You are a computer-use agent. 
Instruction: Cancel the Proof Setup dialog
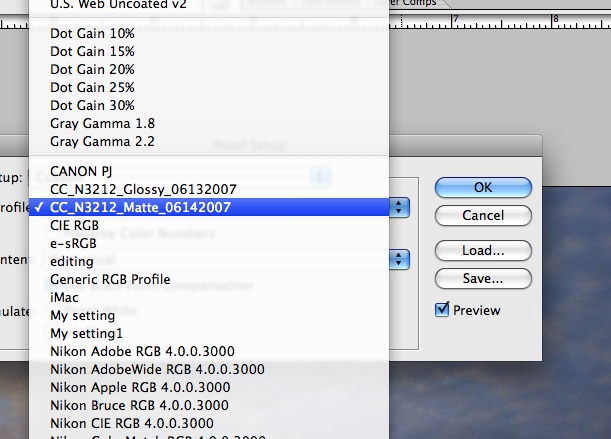483,215
